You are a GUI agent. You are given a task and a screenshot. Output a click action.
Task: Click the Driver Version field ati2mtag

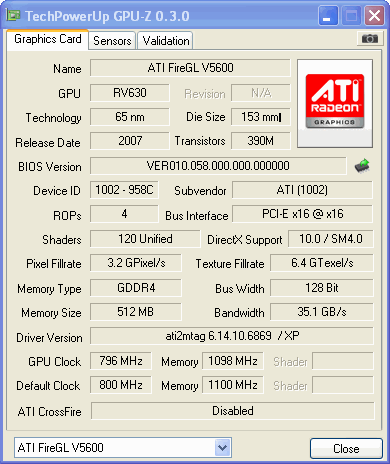pos(232,336)
